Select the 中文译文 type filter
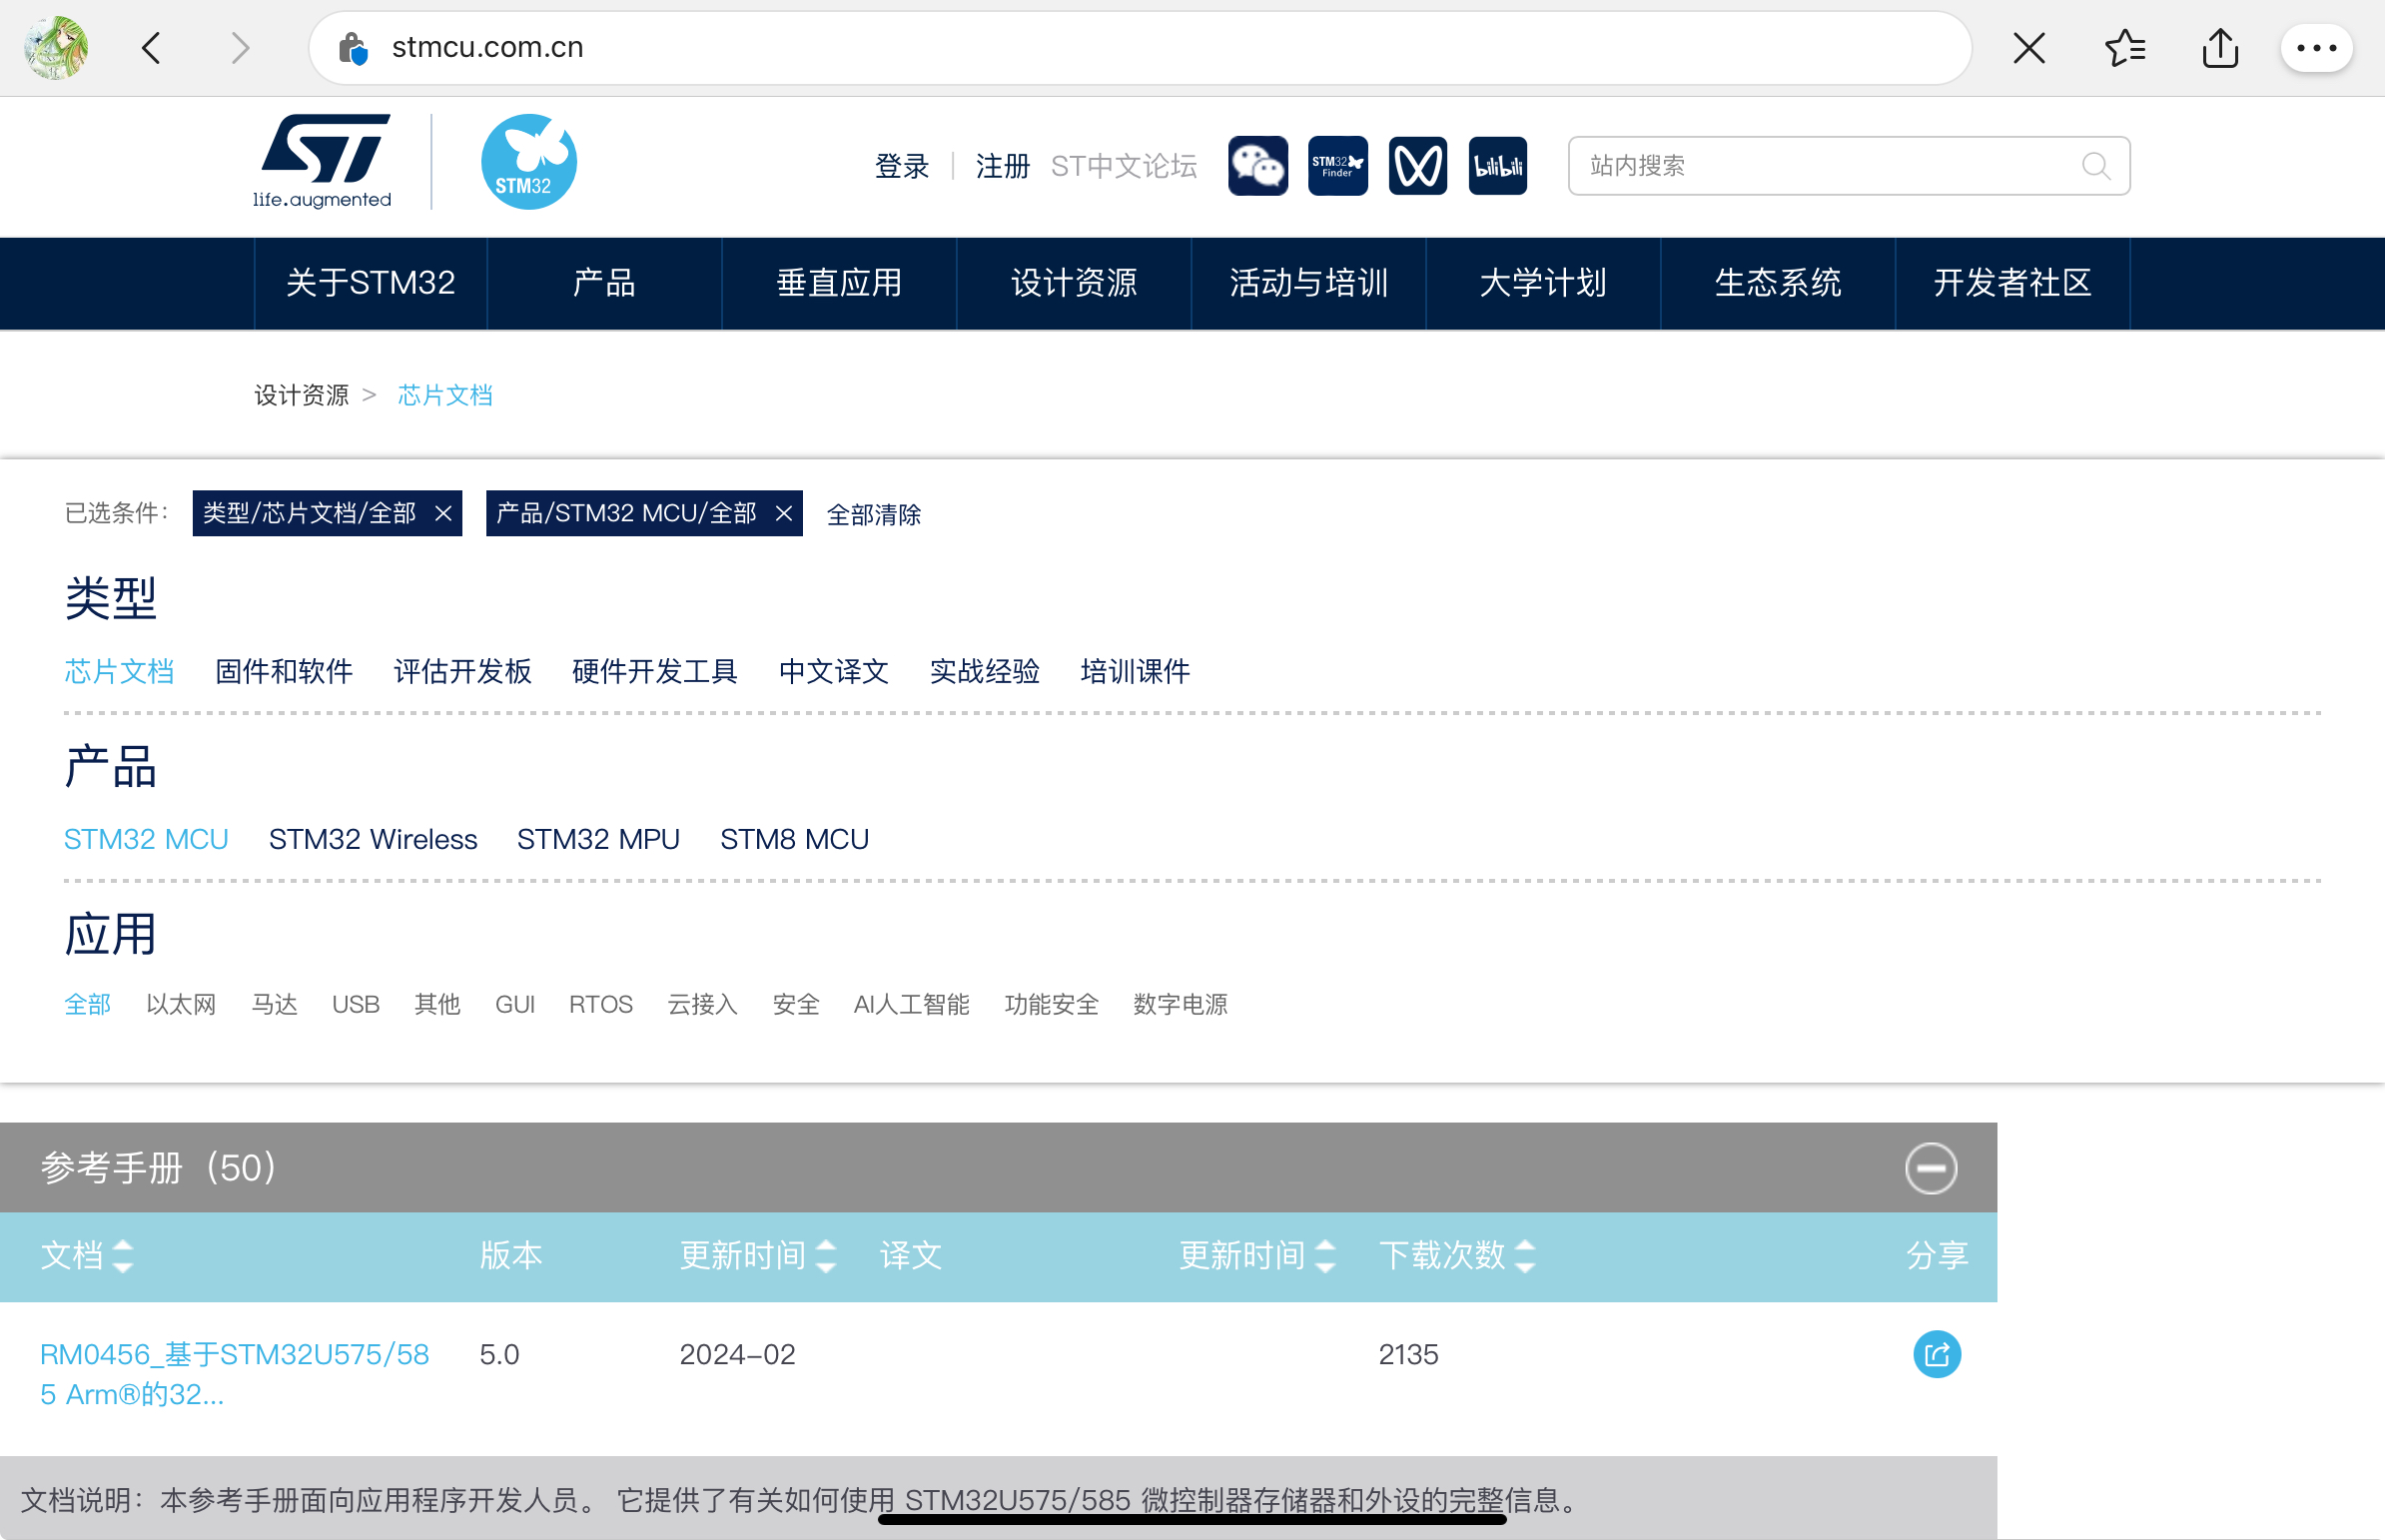This screenshot has width=2385, height=1540. (834, 671)
